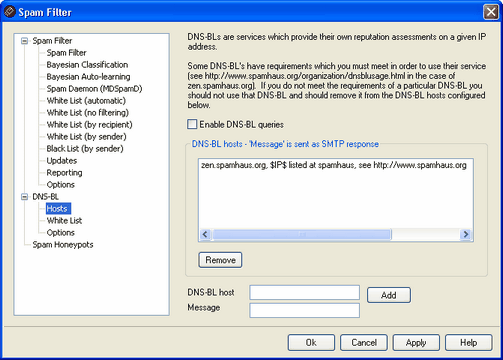This screenshot has width=503, height=360.
Task: Click the hosts list left scroll arrow
Action: pyautogui.click(x=205, y=234)
